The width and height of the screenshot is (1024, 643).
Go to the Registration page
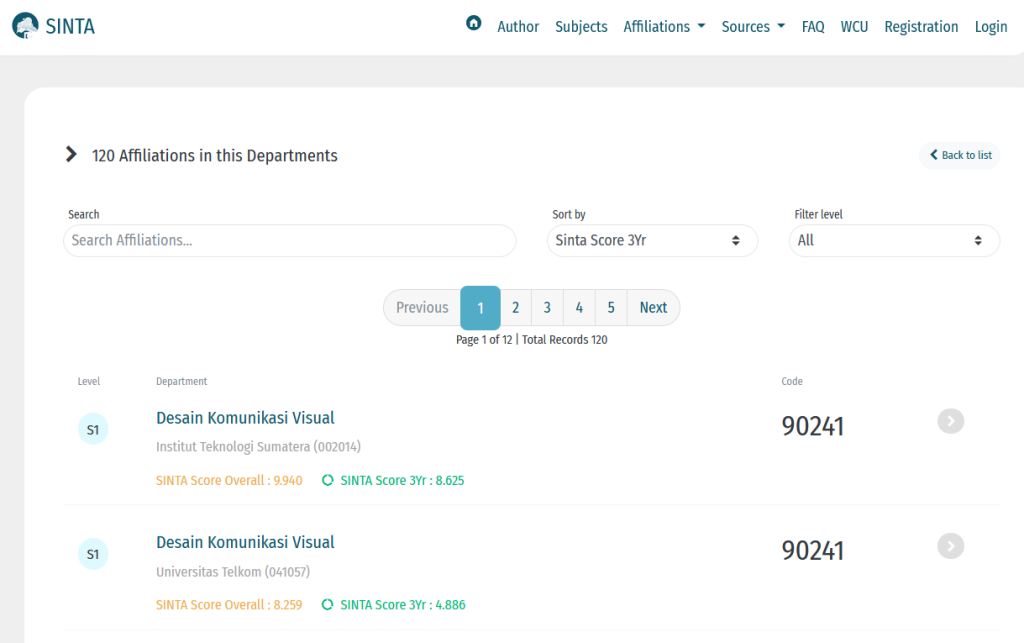click(921, 27)
